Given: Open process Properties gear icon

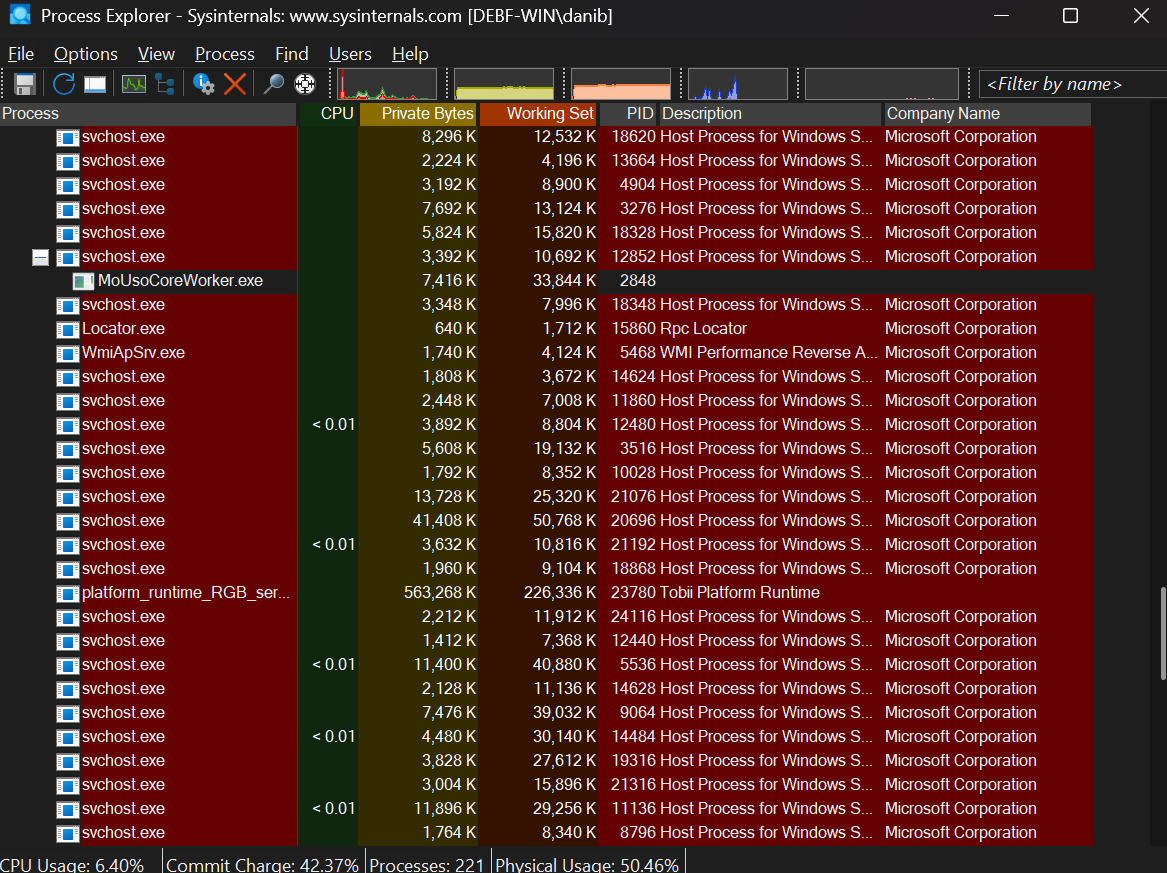Looking at the screenshot, I should [205, 84].
